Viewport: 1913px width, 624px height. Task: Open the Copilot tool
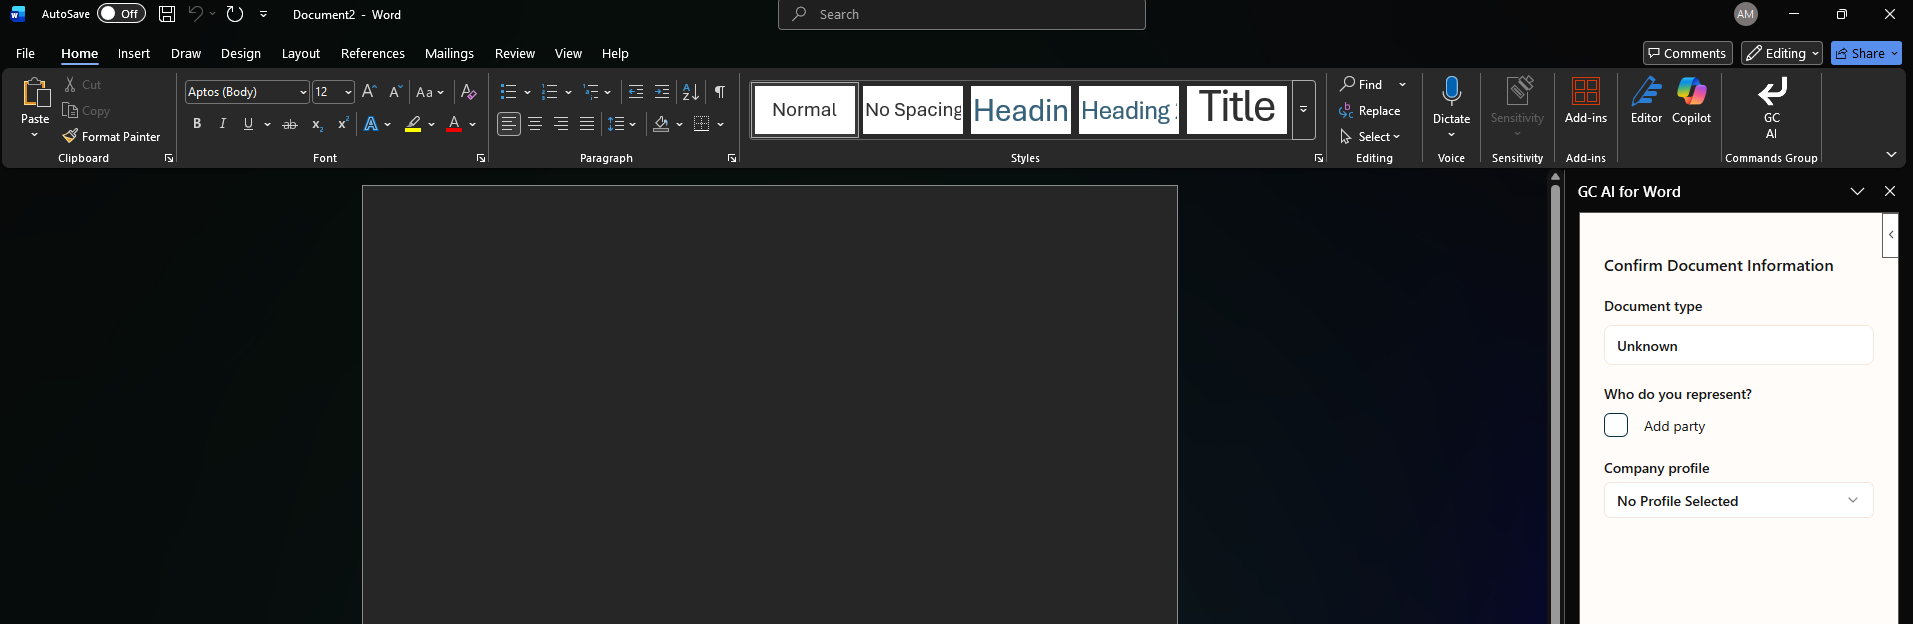coord(1691,101)
